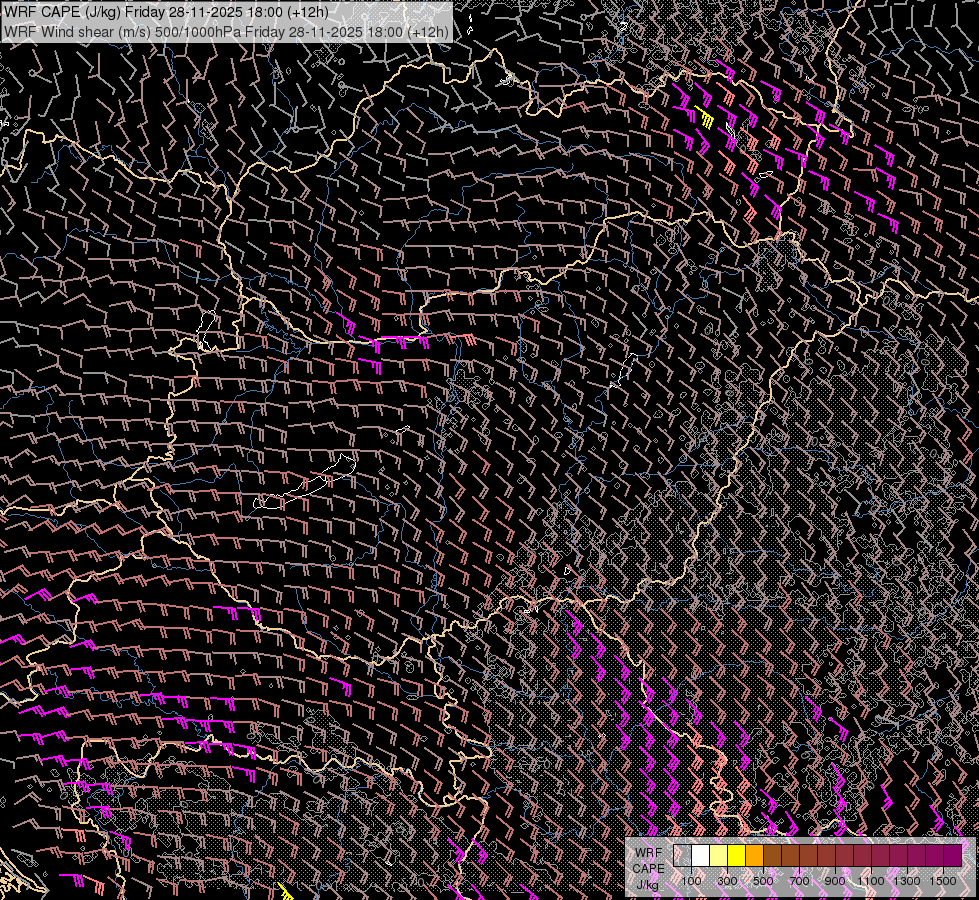Select the white CAPE legend swatch
The image size is (979, 900).
700,856
